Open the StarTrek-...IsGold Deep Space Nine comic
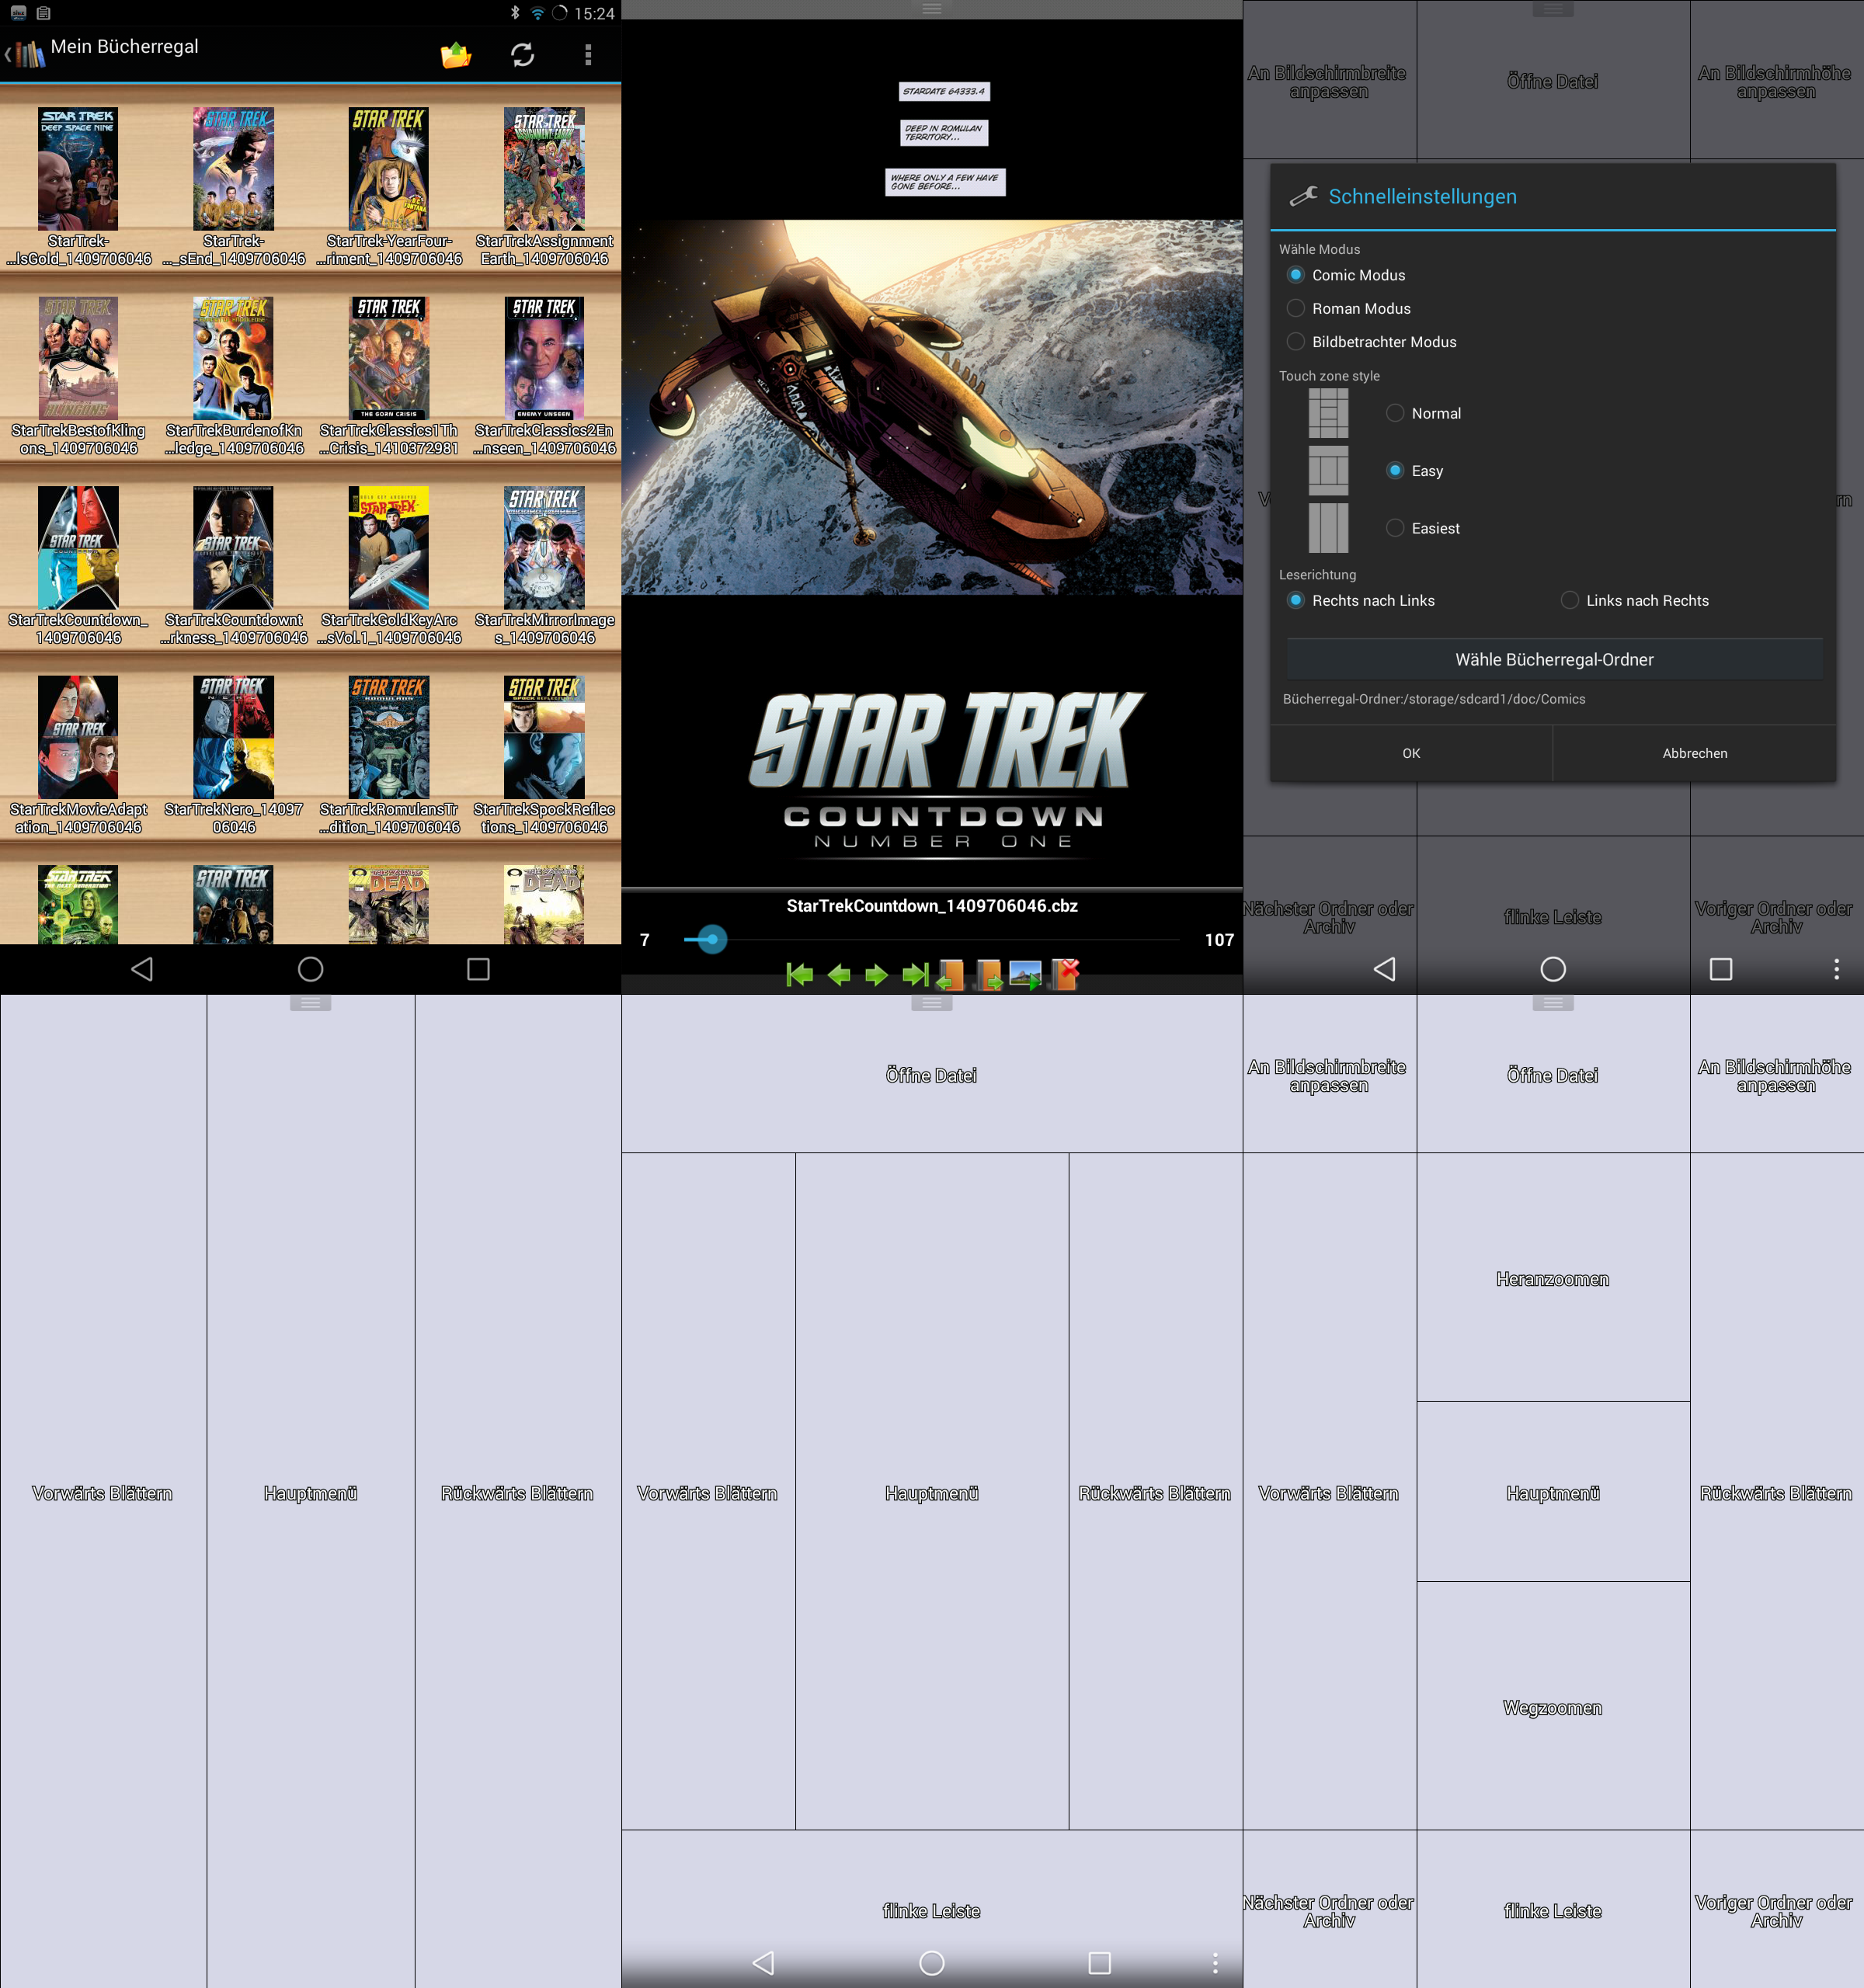The height and width of the screenshot is (1988, 1864). click(78, 168)
